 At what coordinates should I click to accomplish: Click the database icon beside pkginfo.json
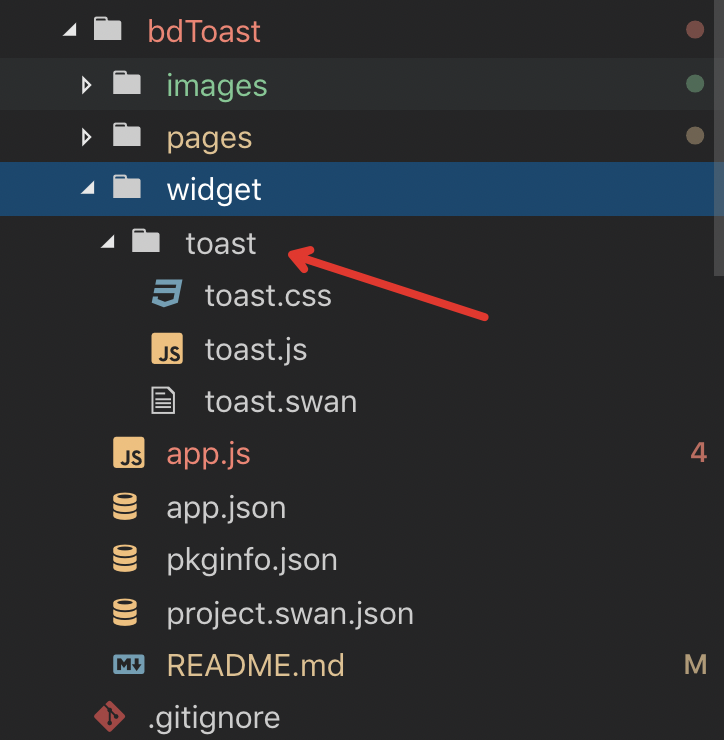(126, 560)
